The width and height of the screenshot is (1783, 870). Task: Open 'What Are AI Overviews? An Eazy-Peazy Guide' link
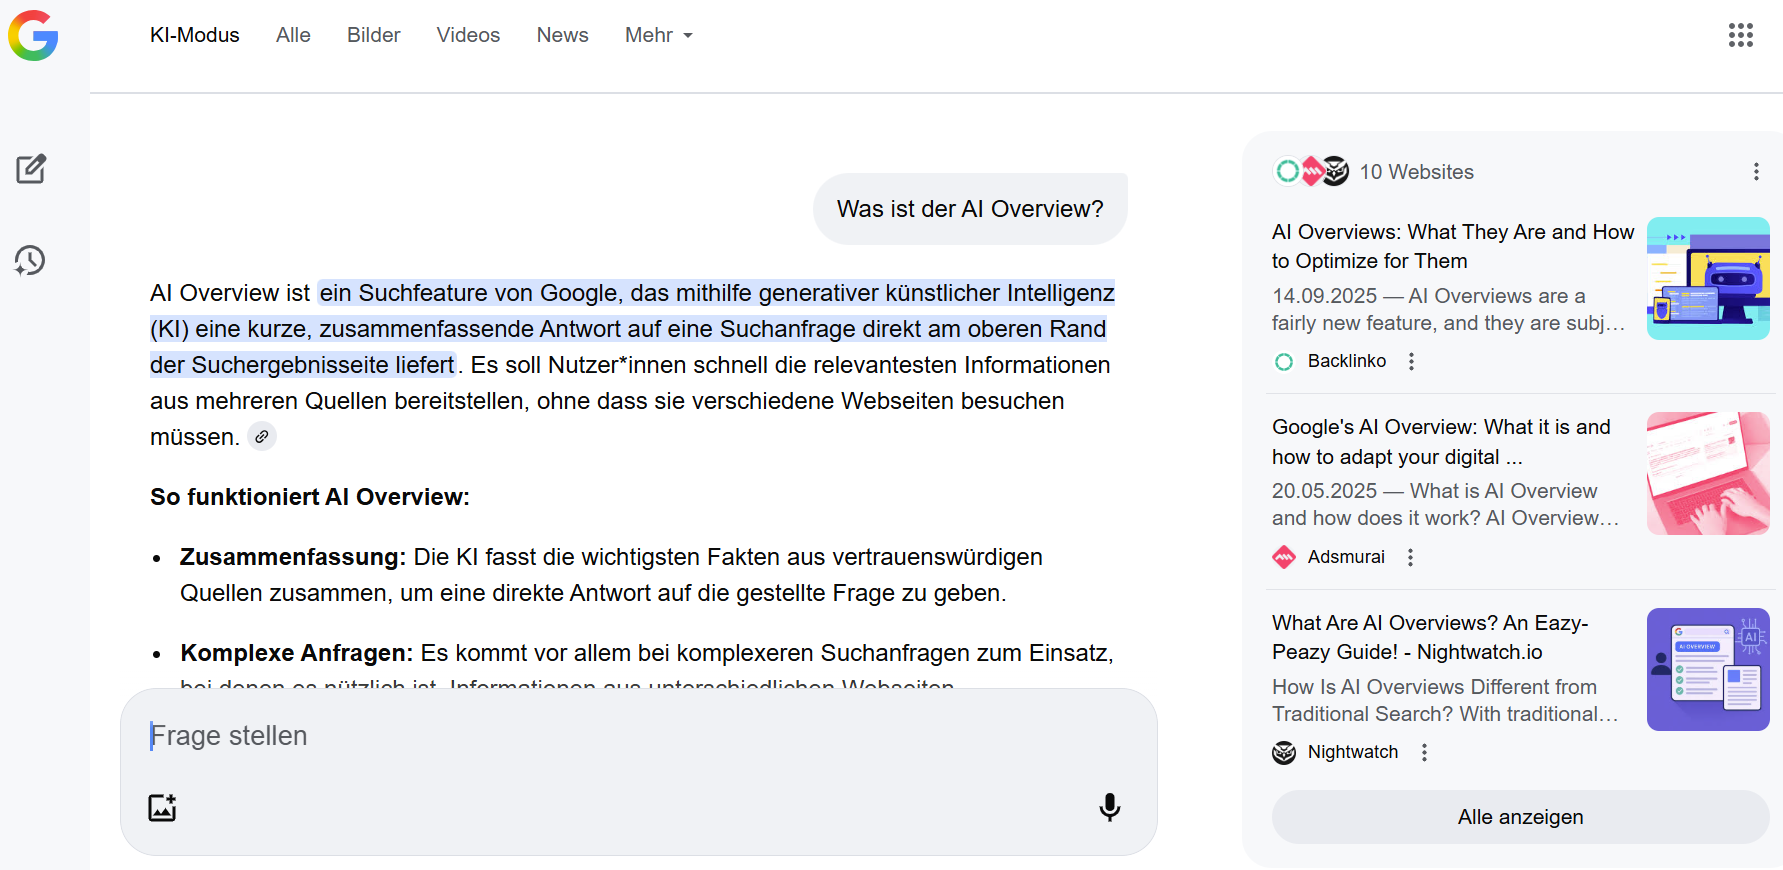pyautogui.click(x=1430, y=637)
